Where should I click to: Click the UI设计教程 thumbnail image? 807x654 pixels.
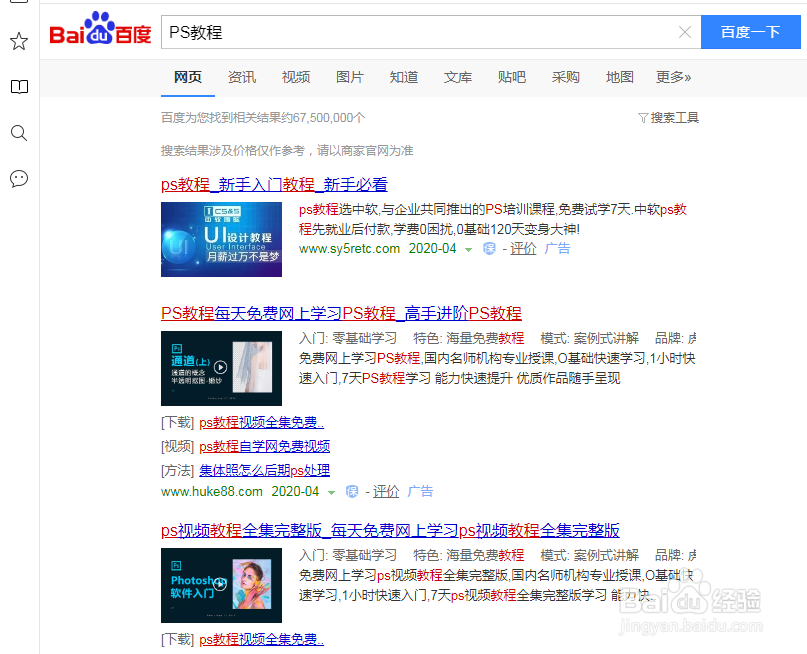point(221,239)
